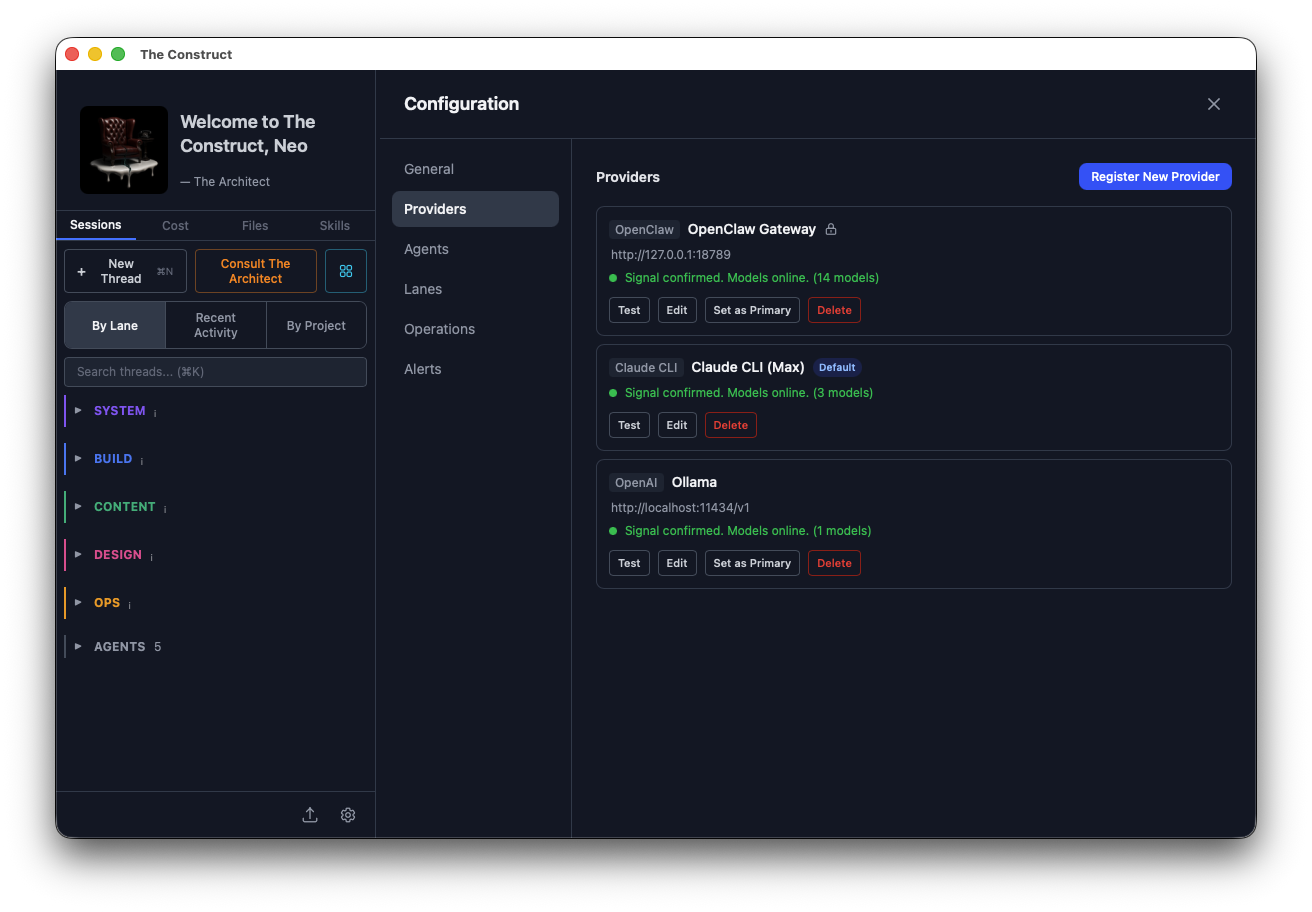The image size is (1312, 912).
Task: Click the Search threads input field
Action: tap(215, 372)
